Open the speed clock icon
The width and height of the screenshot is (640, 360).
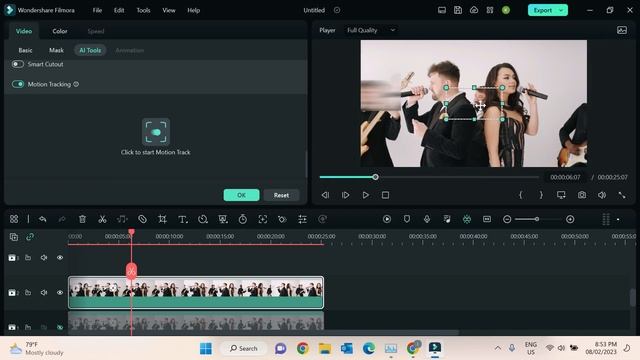[x=202, y=219]
